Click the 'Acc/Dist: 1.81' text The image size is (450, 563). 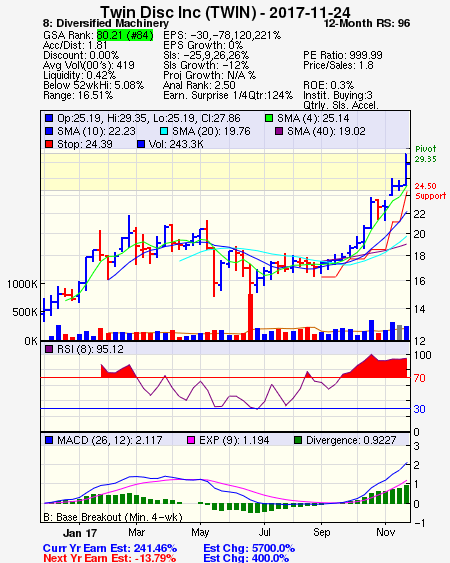click(x=75, y=45)
